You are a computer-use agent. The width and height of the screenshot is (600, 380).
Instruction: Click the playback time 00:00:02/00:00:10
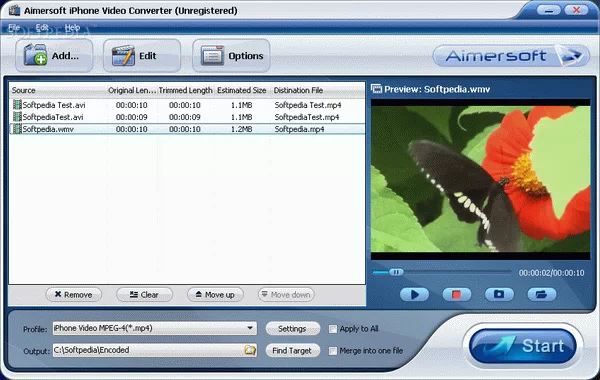coord(551,273)
